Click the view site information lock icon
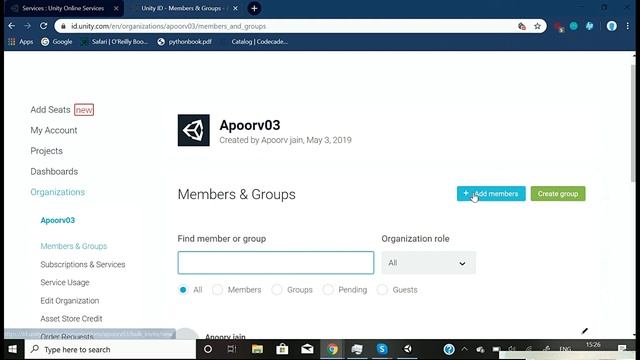 (63, 26)
